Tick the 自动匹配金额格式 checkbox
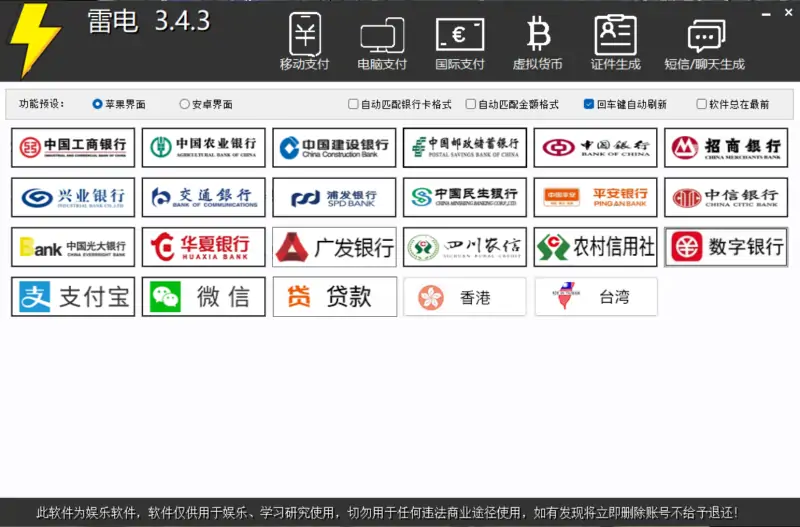Image resolution: width=800 pixels, height=527 pixels. [471, 104]
